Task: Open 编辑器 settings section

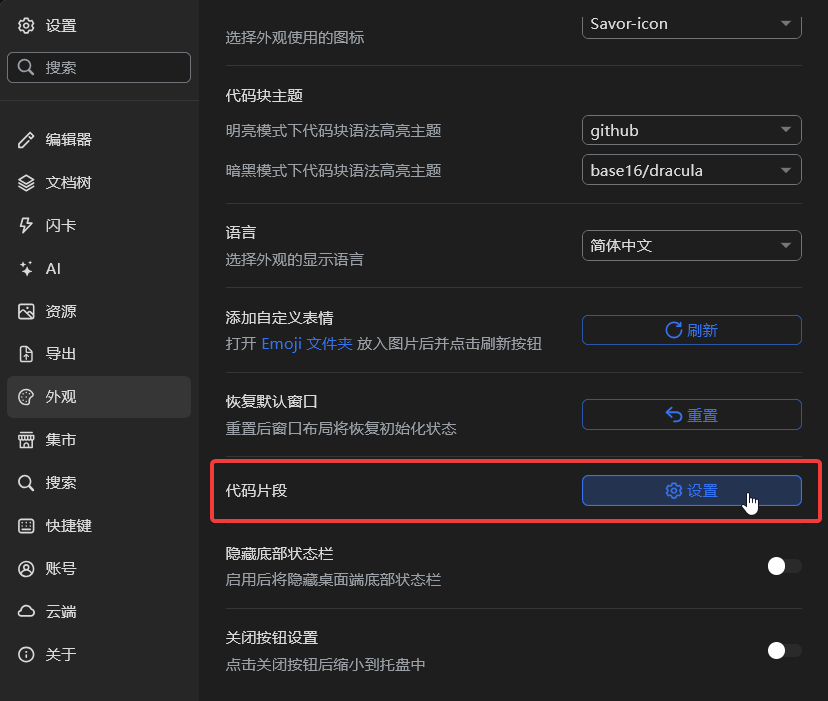Action: click(x=99, y=139)
